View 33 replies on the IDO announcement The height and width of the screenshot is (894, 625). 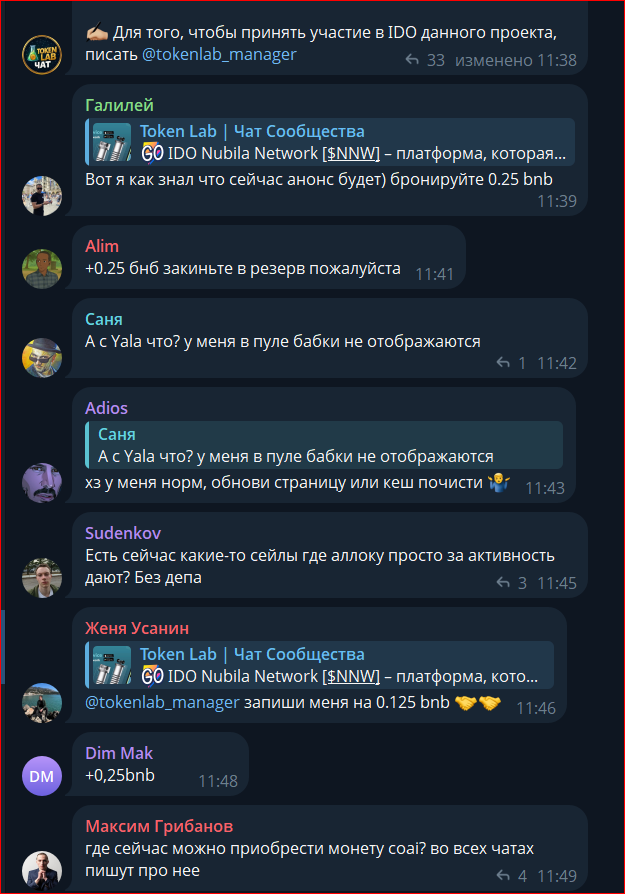pos(425,60)
